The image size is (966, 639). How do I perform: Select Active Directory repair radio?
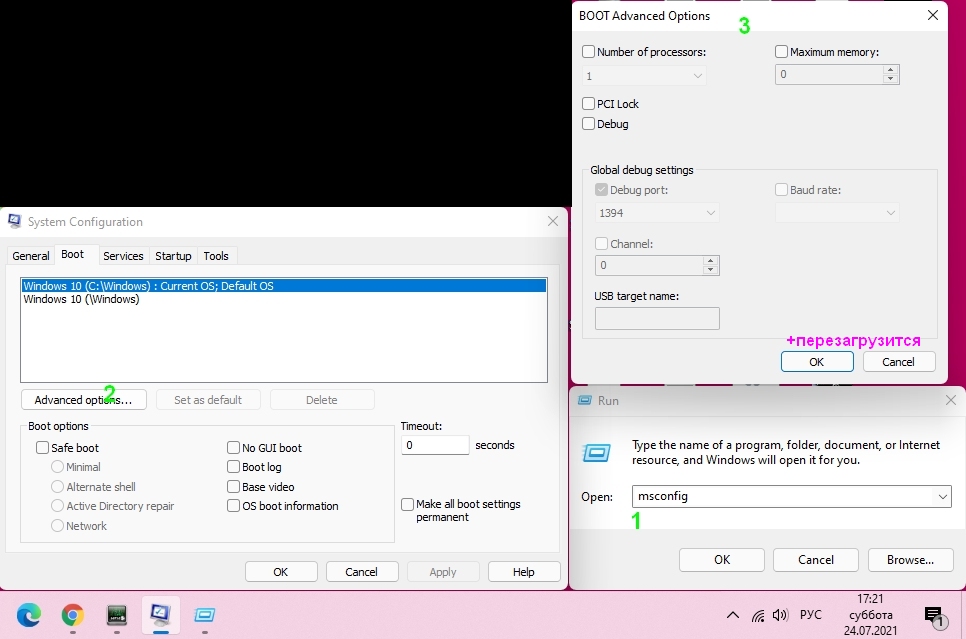coord(57,506)
